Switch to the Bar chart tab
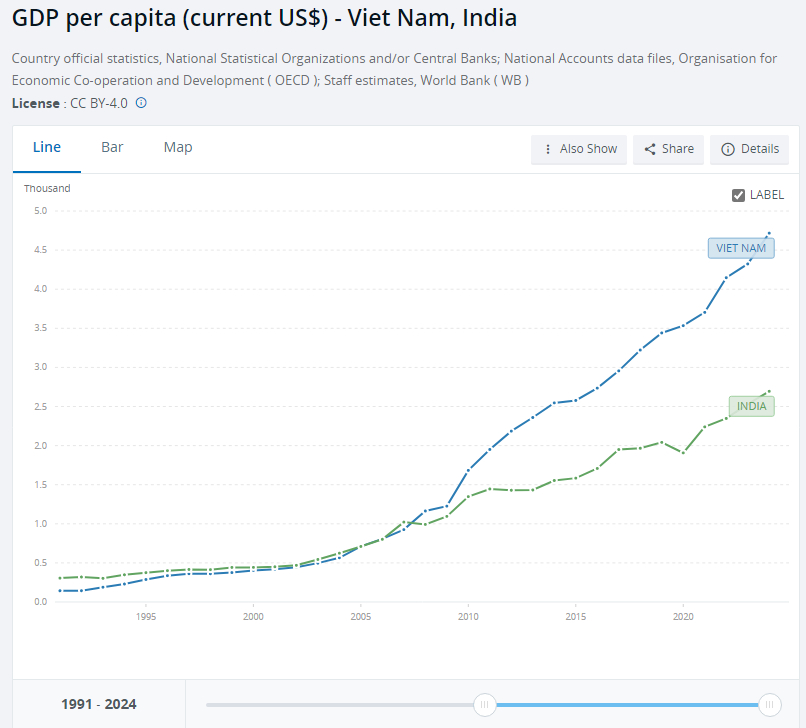The image size is (806, 728). 112,148
